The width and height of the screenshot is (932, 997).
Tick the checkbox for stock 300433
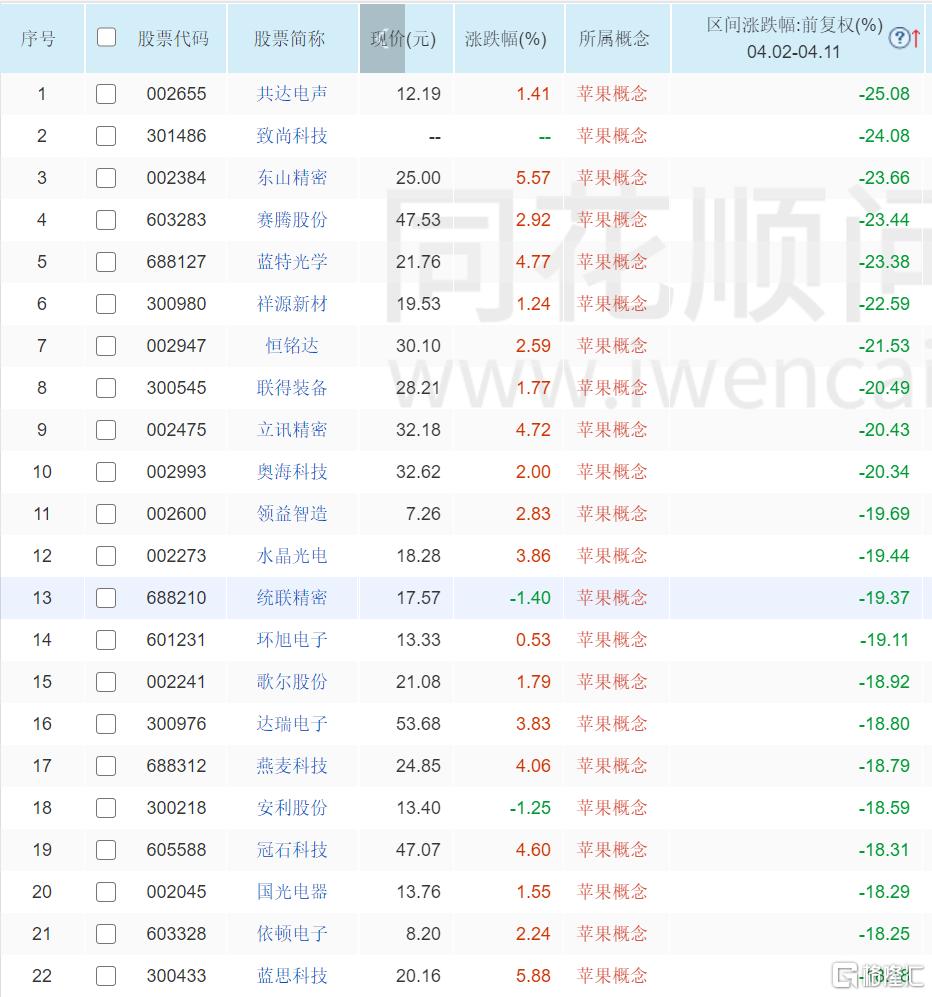[106, 976]
